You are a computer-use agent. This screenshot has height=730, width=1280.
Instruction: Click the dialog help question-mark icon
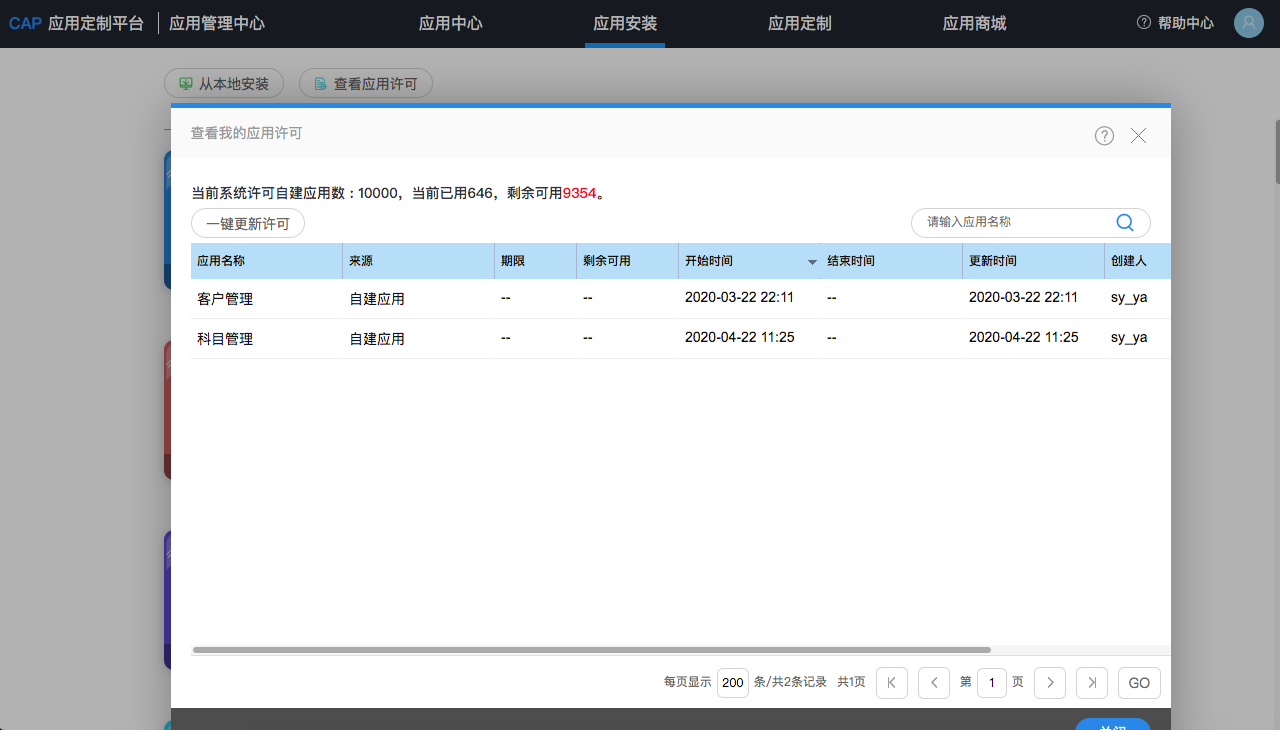(x=1104, y=136)
